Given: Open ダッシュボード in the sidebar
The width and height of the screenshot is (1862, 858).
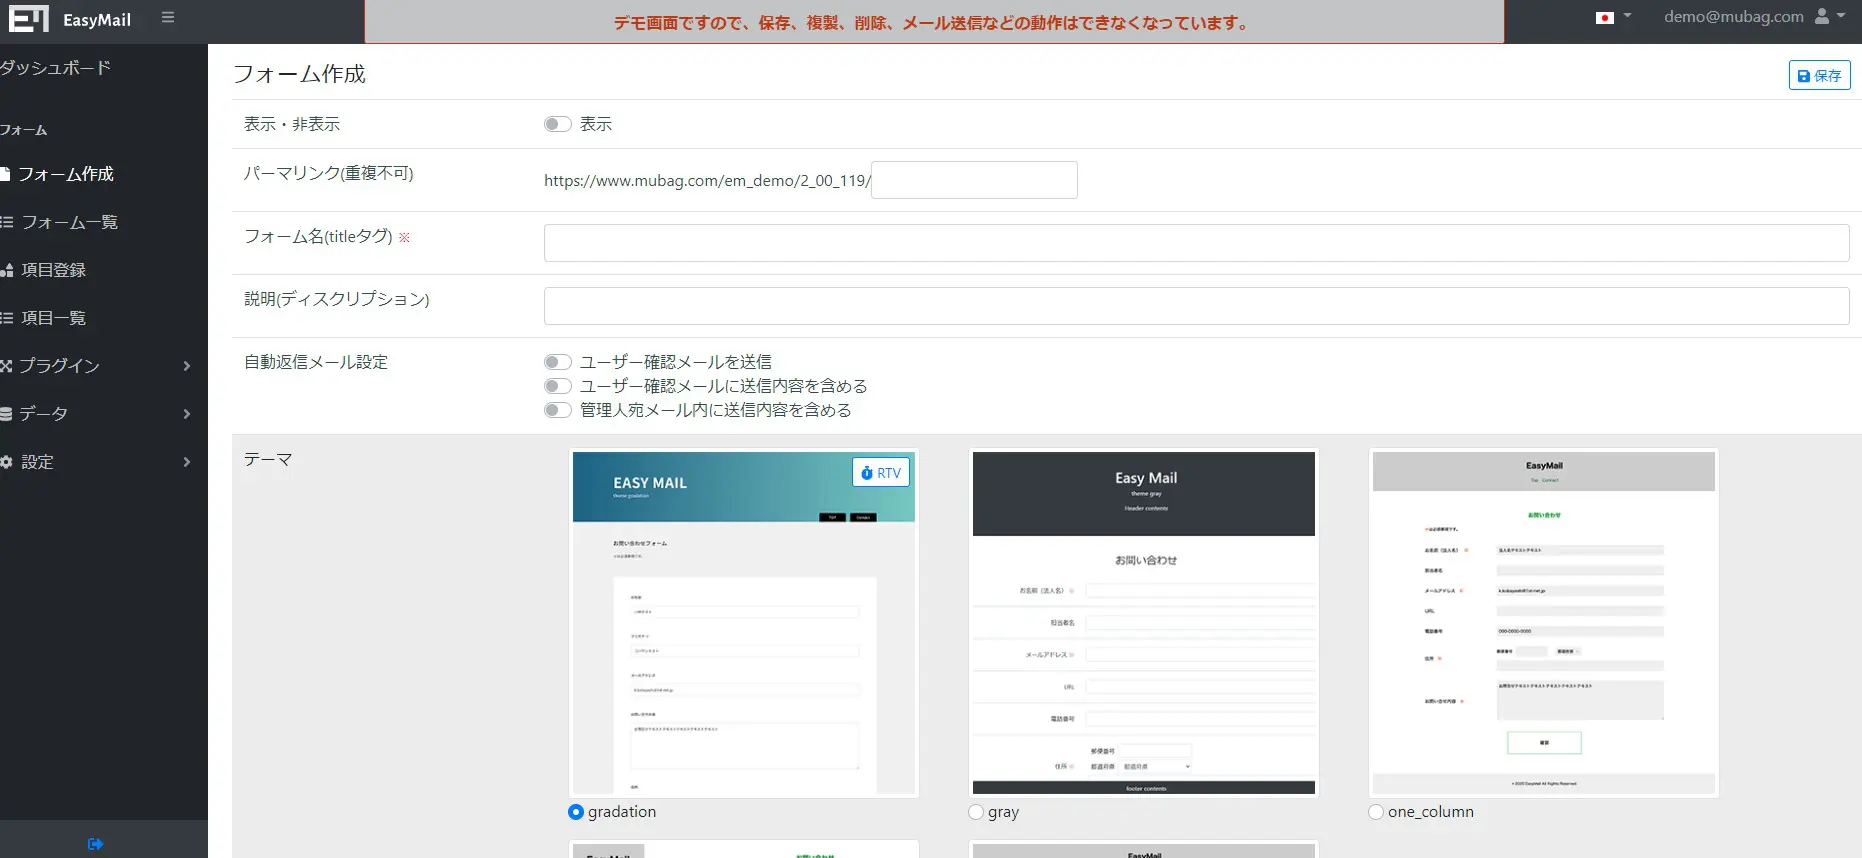Looking at the screenshot, I should click(x=56, y=68).
